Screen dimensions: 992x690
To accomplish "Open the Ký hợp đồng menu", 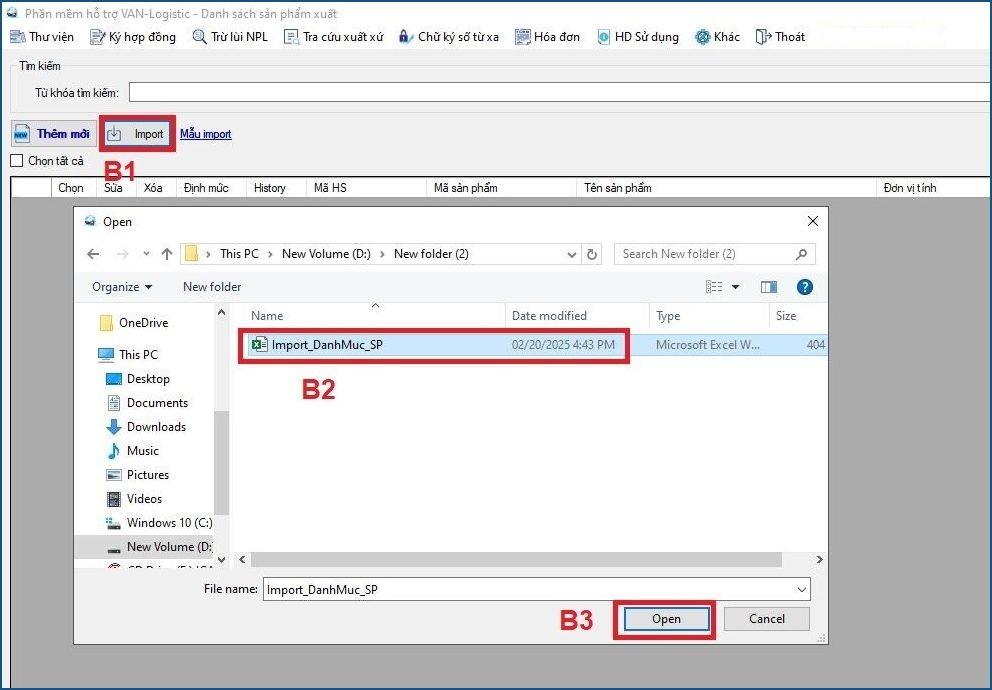I will pyautogui.click(x=133, y=37).
